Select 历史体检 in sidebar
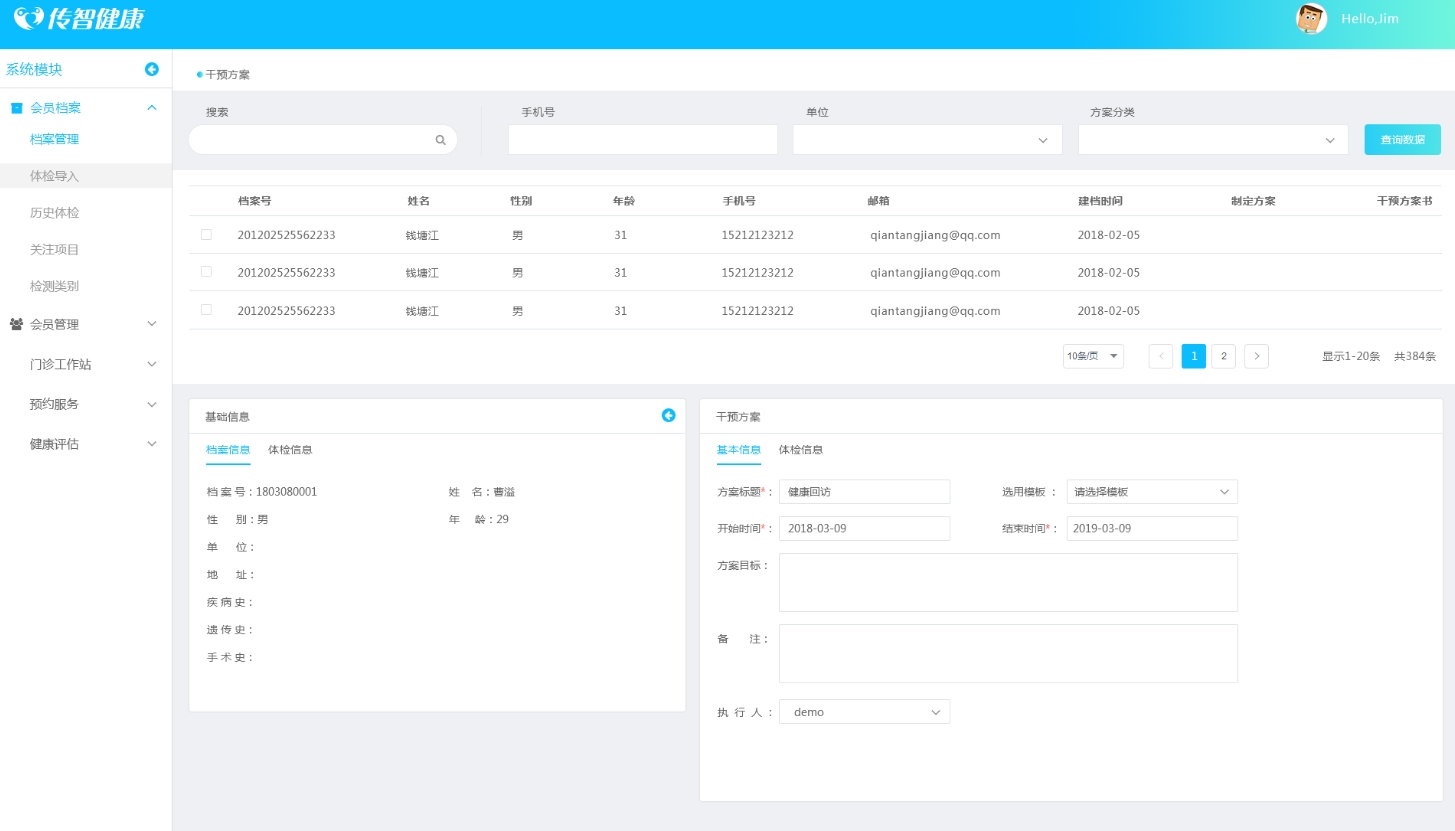This screenshot has height=831, width=1455. point(54,213)
